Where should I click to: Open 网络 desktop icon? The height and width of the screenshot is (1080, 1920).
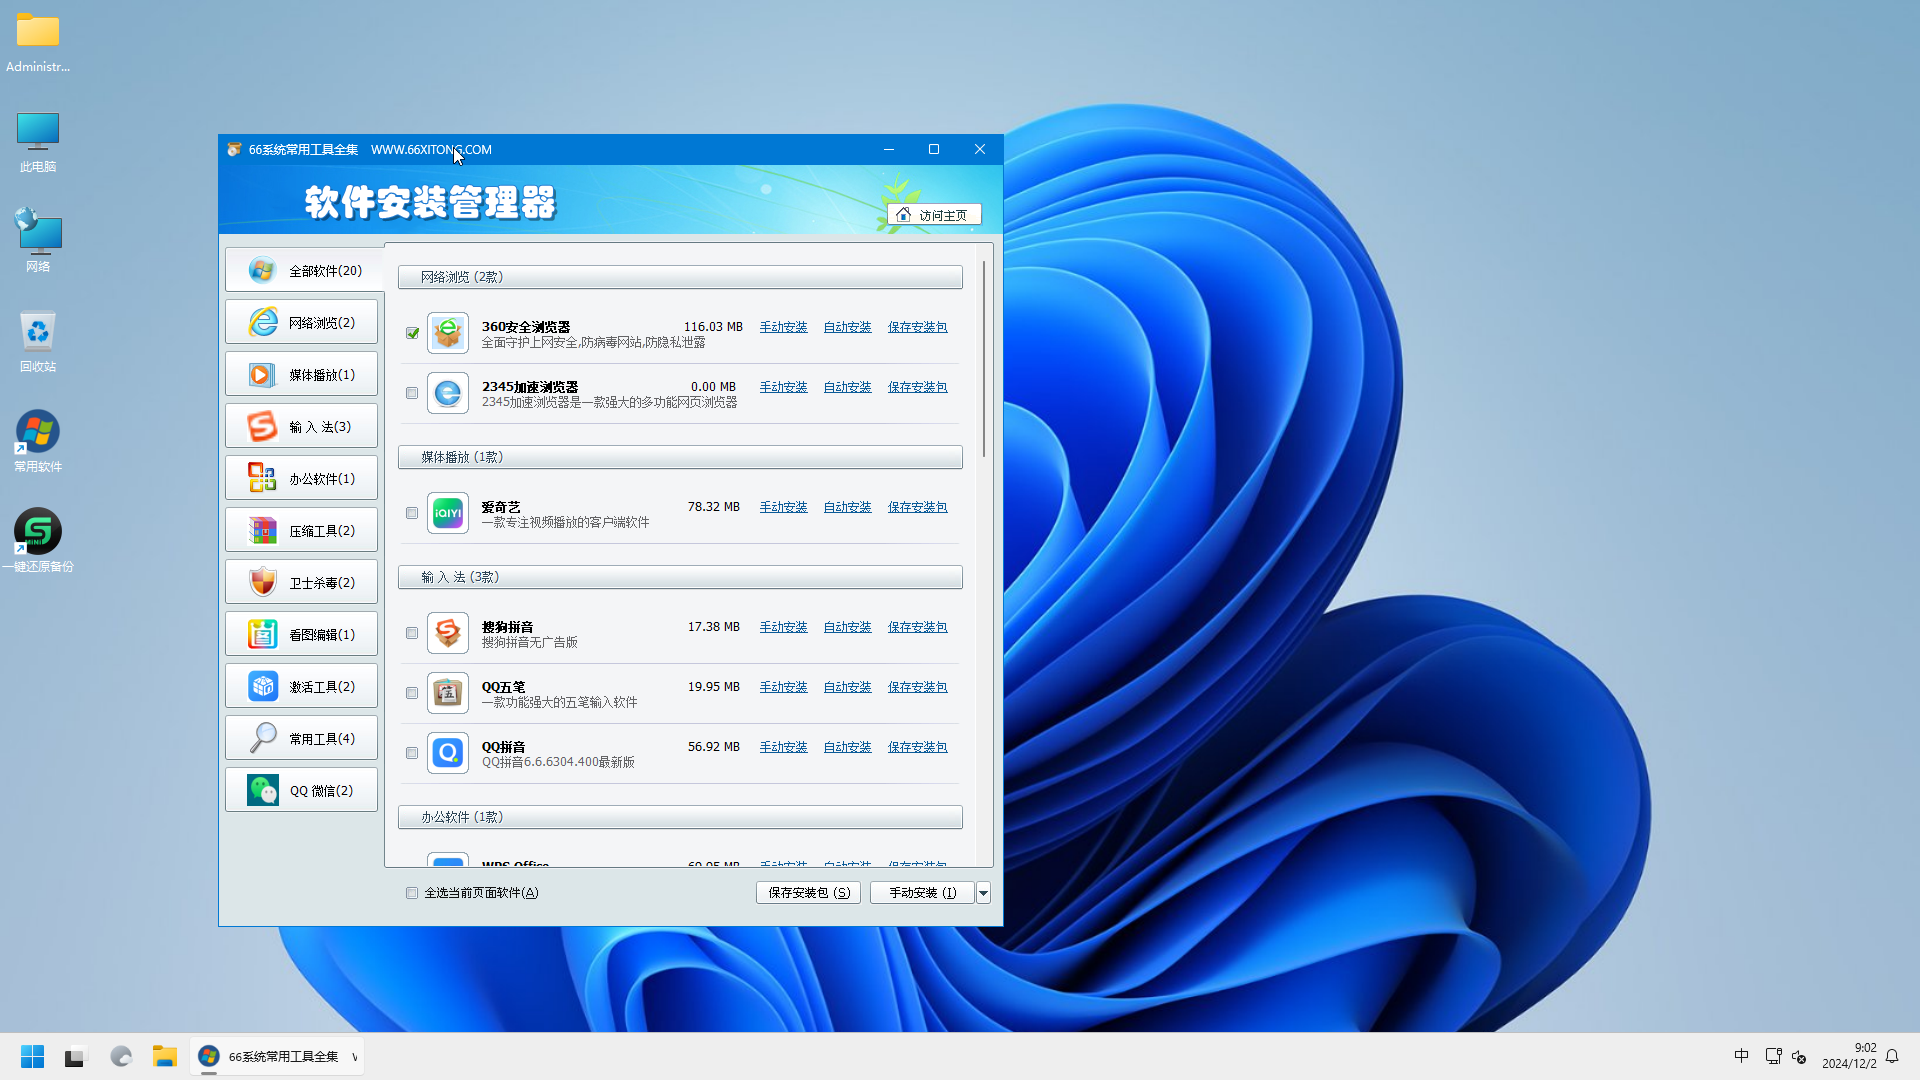coord(38,240)
